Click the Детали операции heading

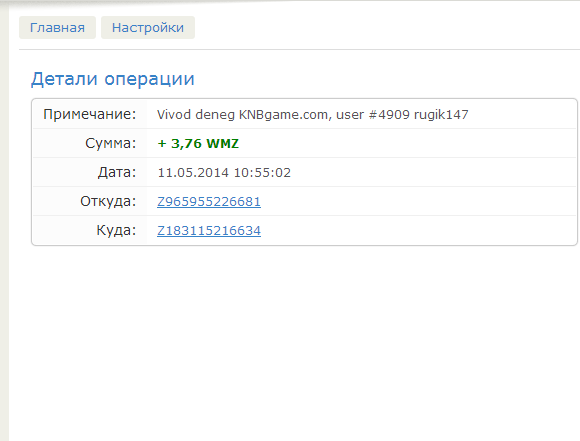point(113,79)
